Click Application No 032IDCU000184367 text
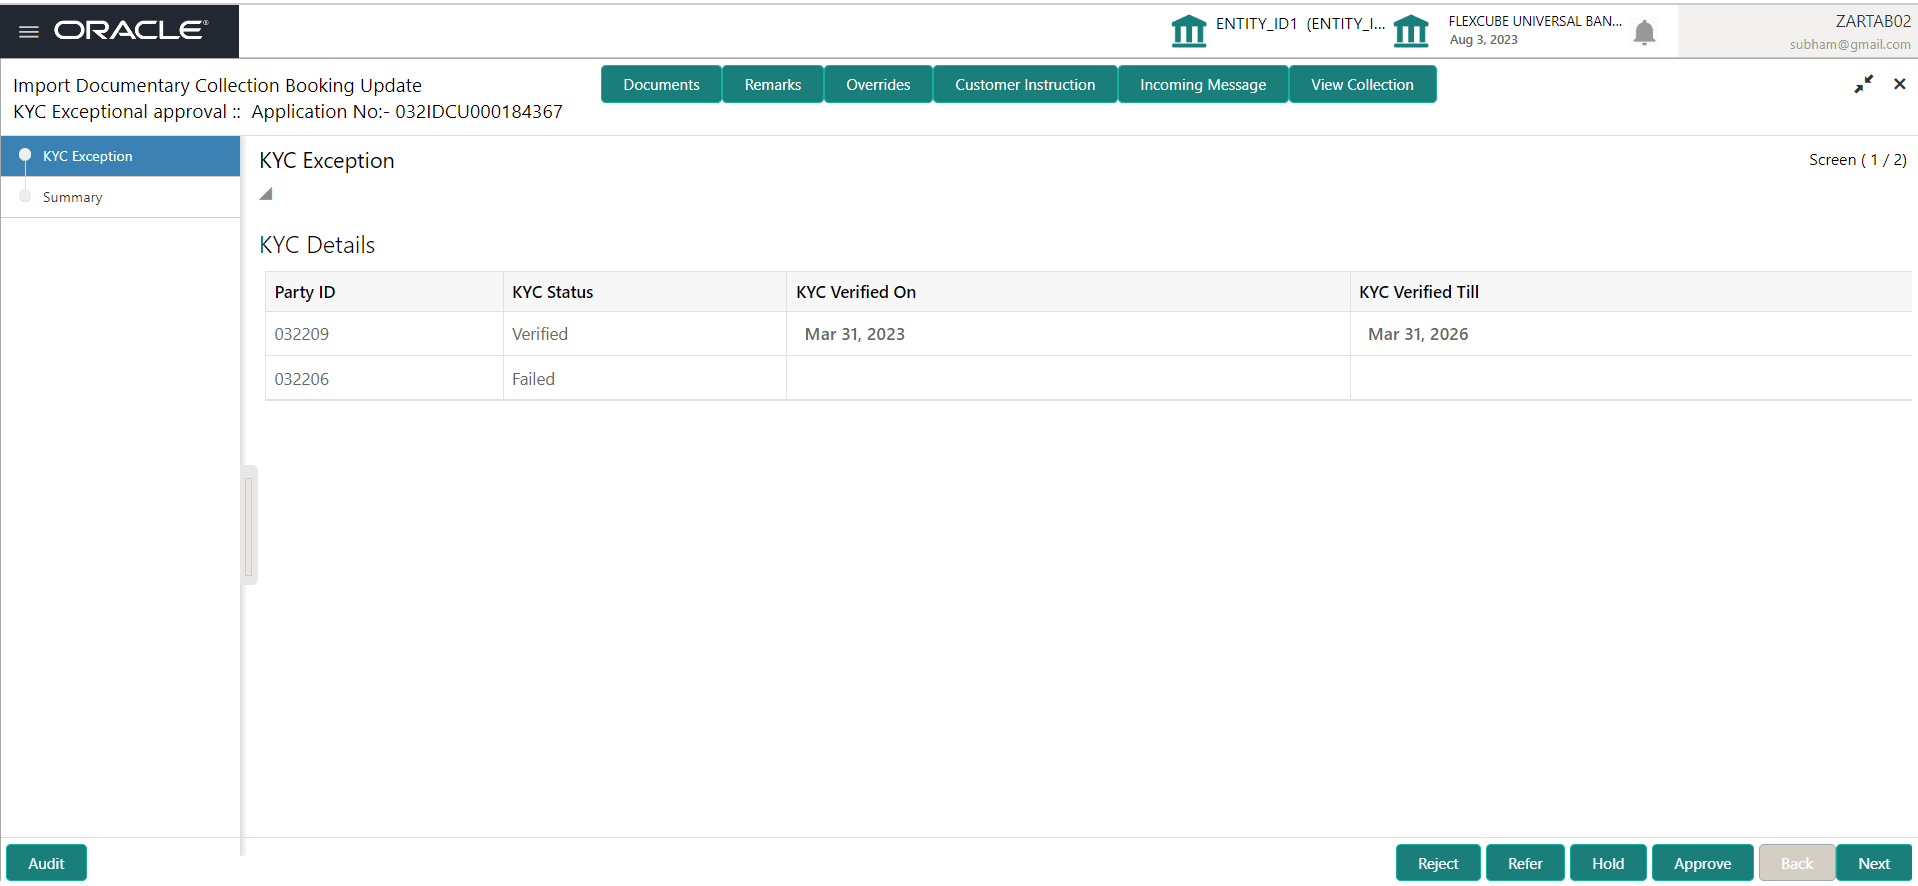The height and width of the screenshot is (886, 1918). tap(407, 112)
